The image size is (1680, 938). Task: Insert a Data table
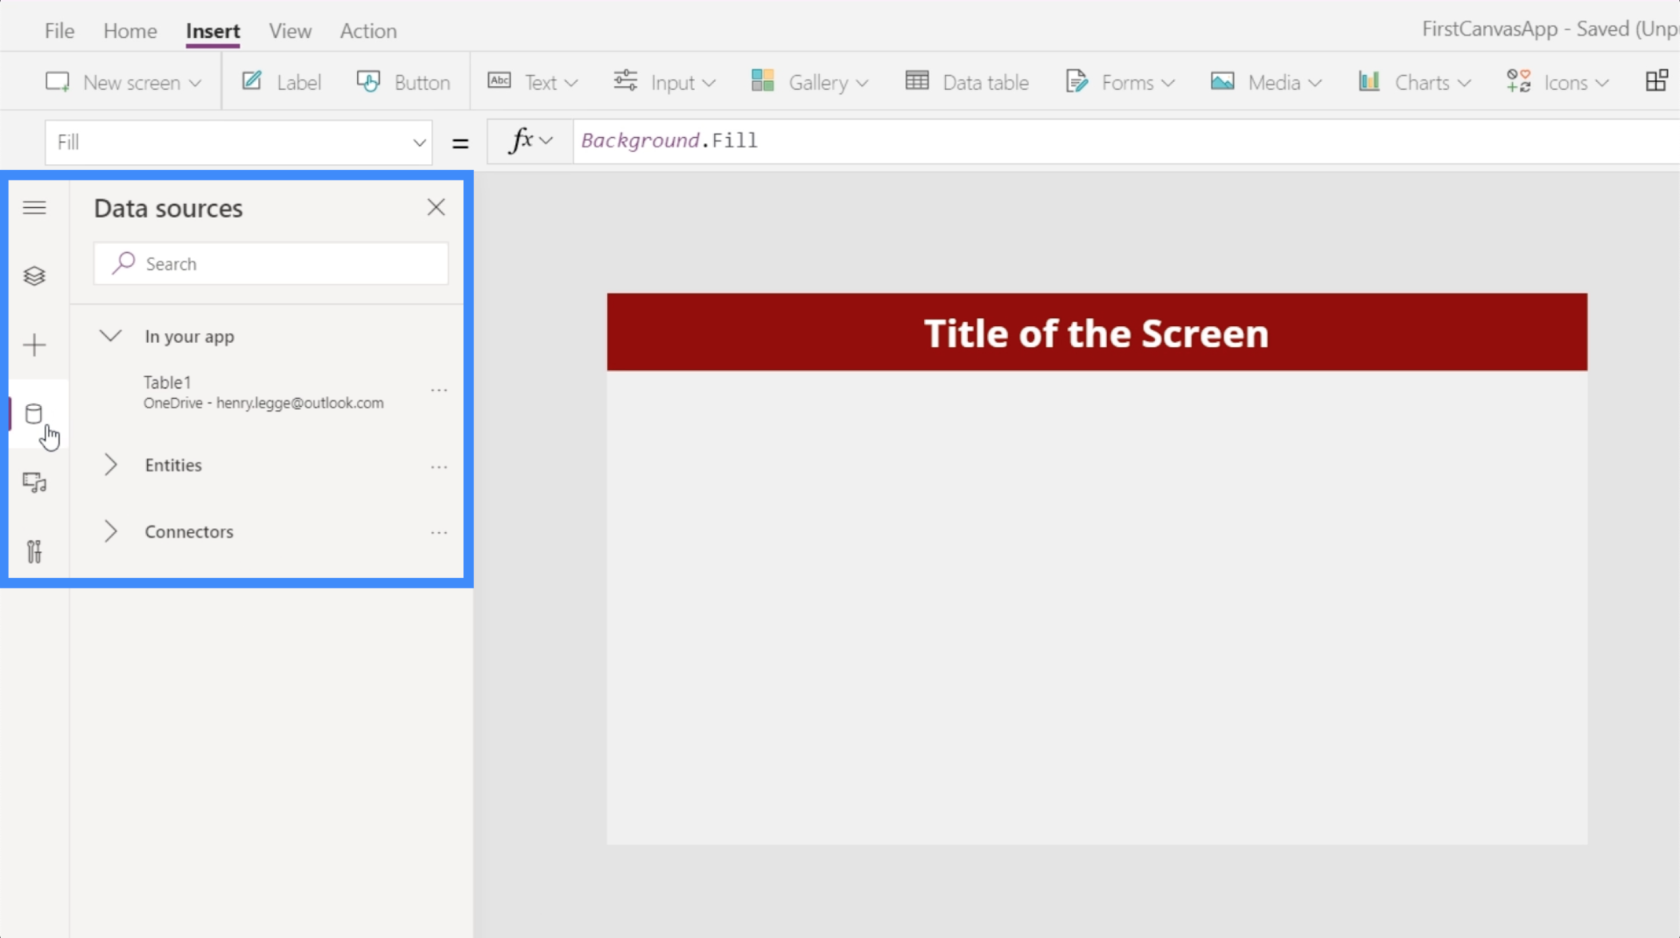click(x=967, y=82)
